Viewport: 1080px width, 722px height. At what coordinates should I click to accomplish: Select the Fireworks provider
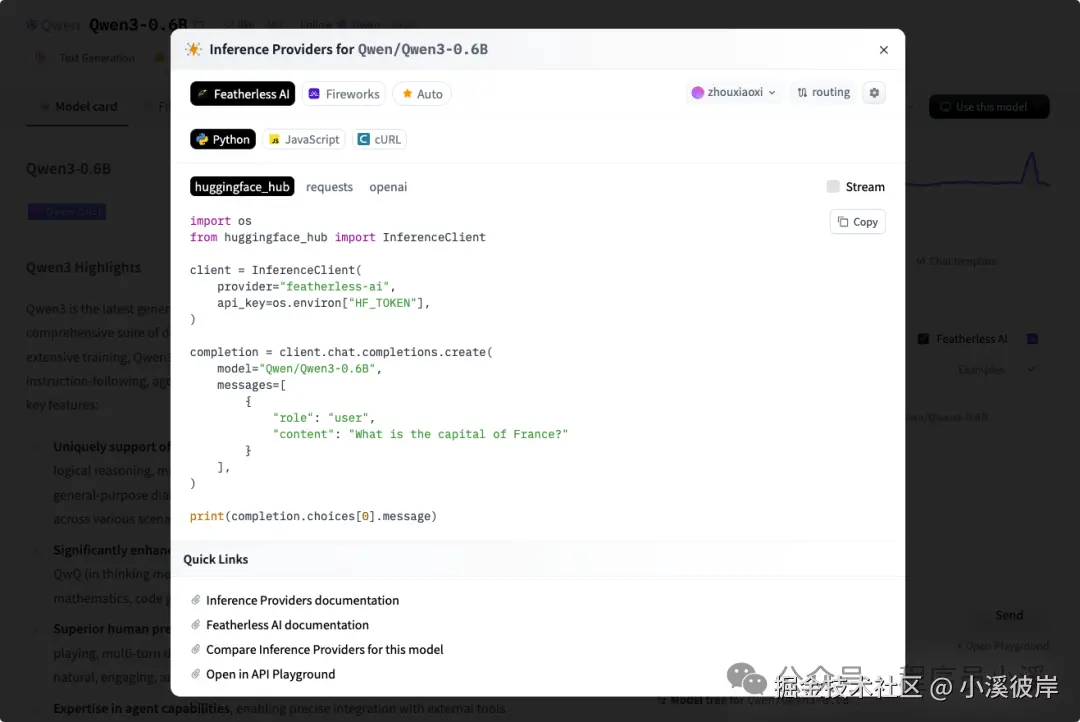(344, 94)
